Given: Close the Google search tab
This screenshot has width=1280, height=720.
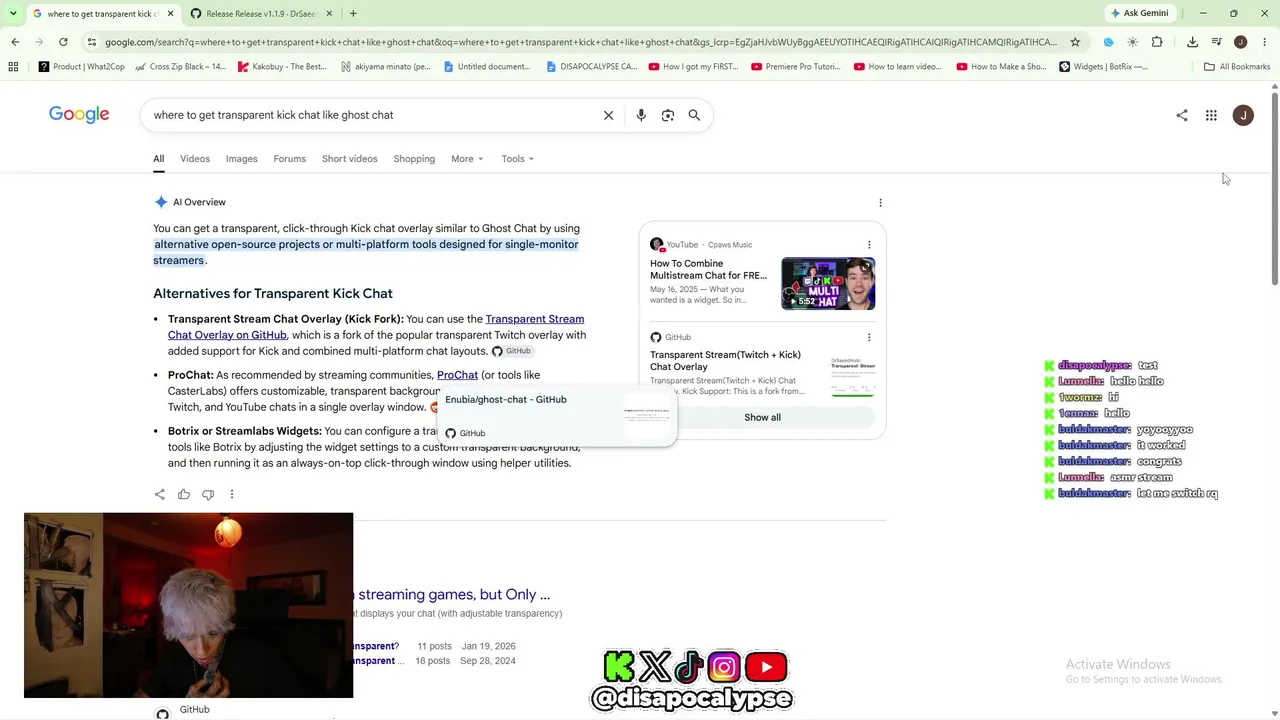Looking at the screenshot, I should click(x=171, y=13).
